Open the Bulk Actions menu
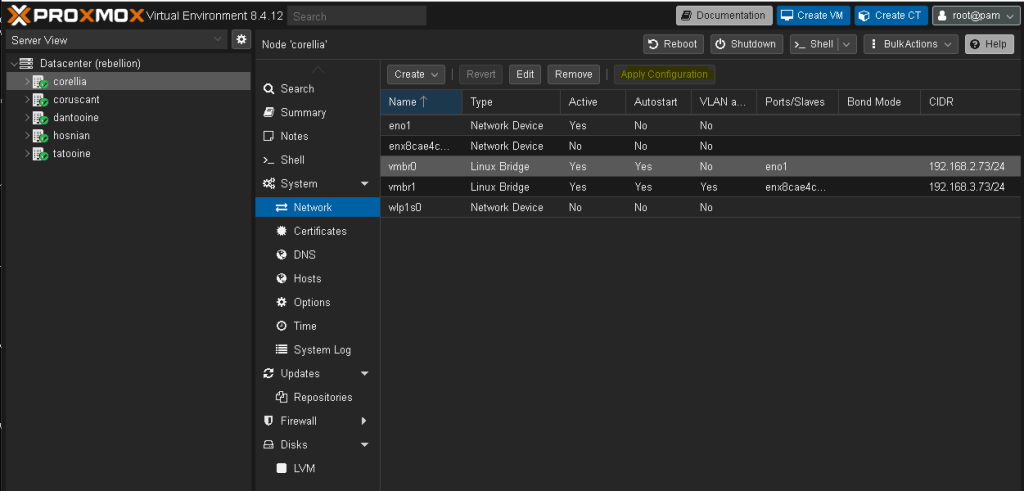Image resolution: width=1024 pixels, height=491 pixels. [911, 44]
